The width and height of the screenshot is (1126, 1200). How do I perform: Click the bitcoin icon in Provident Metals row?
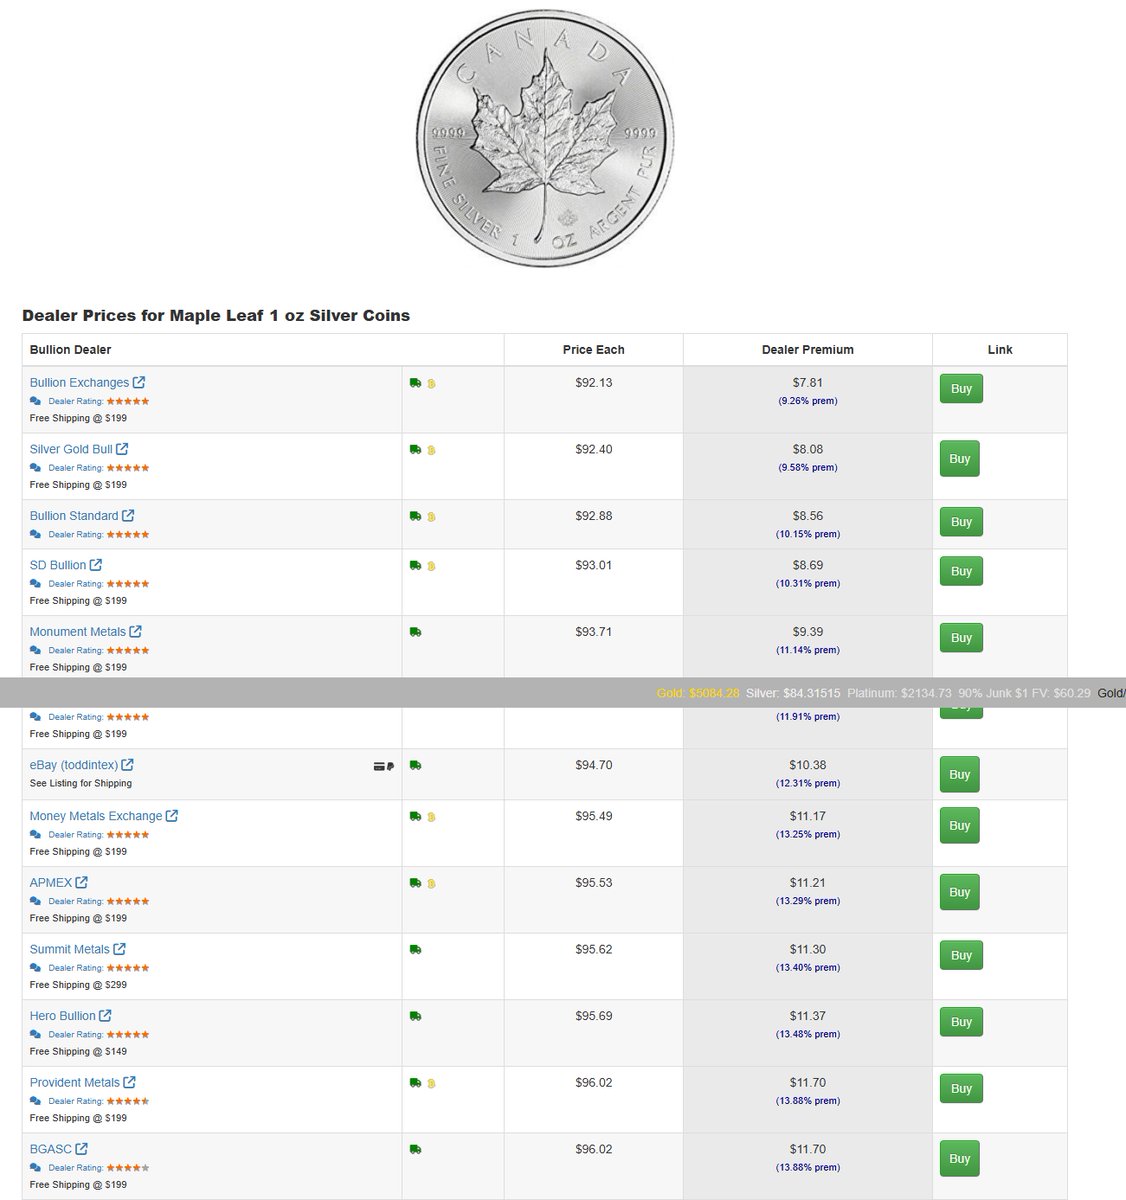coord(431,1083)
